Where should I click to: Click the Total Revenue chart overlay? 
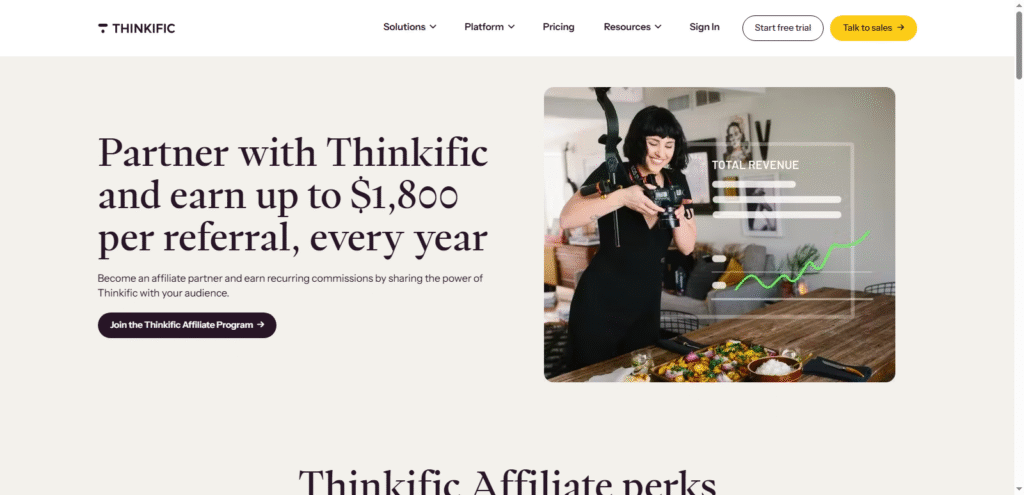780,222
